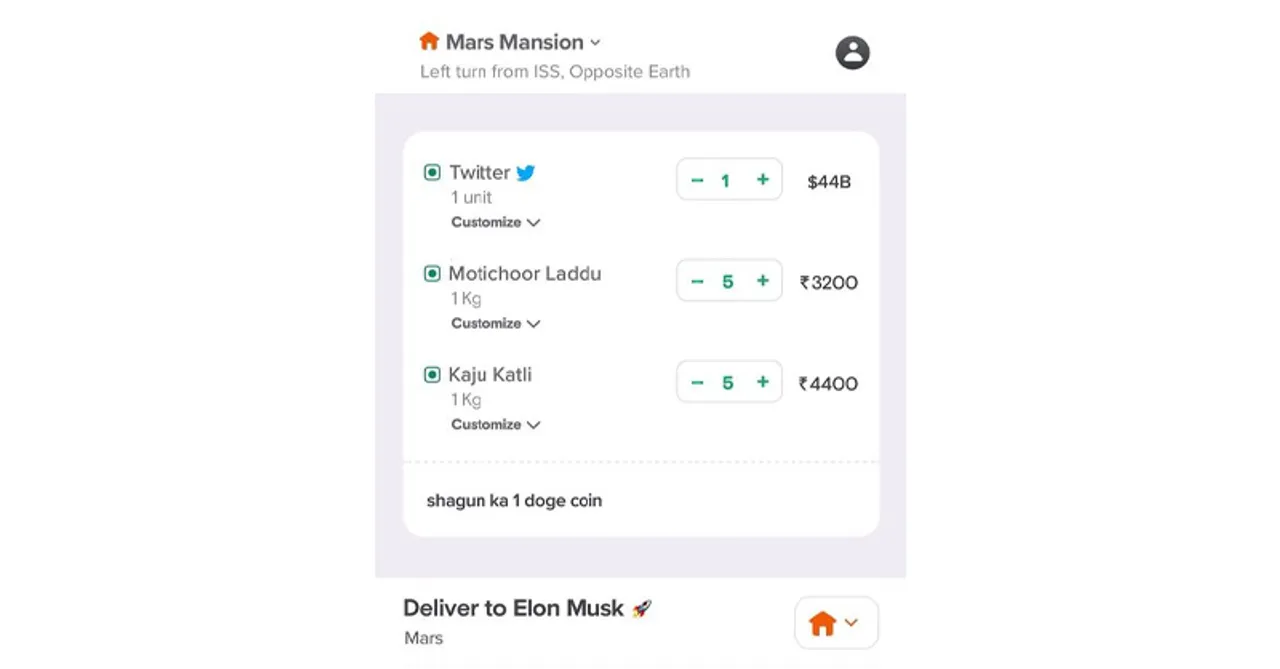Screen dimensions: 1280x669
Task: Click the note saying shagun ka 1 doge coin
Action: [513, 500]
